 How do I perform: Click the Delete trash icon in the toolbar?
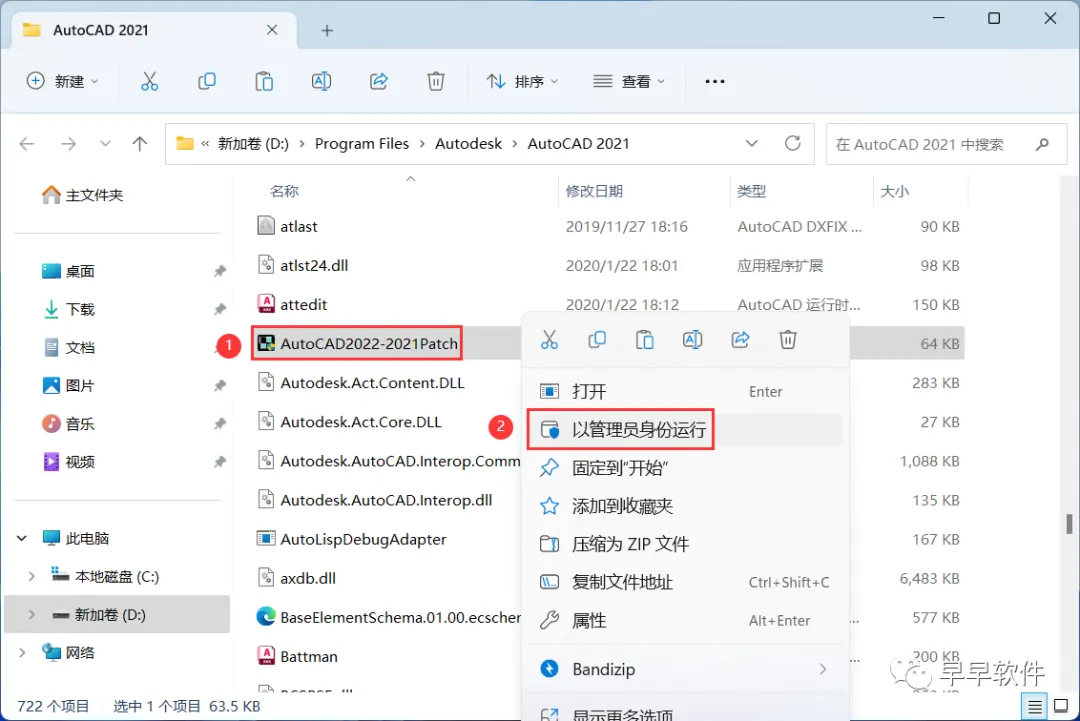click(x=435, y=81)
